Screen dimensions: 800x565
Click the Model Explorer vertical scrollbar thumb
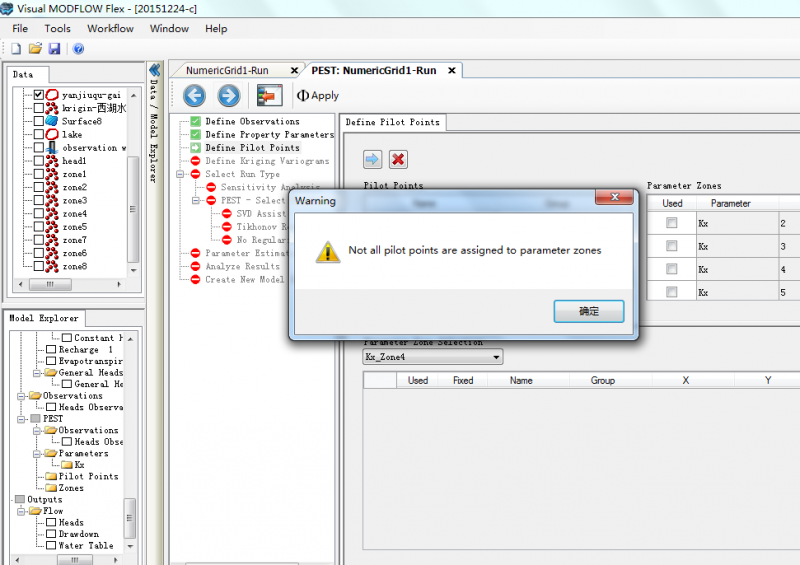[130, 518]
